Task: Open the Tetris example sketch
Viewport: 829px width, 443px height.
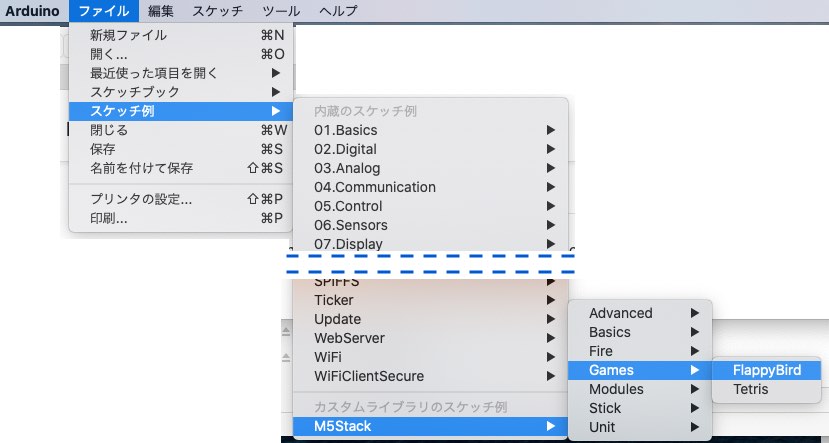Action: (767, 389)
